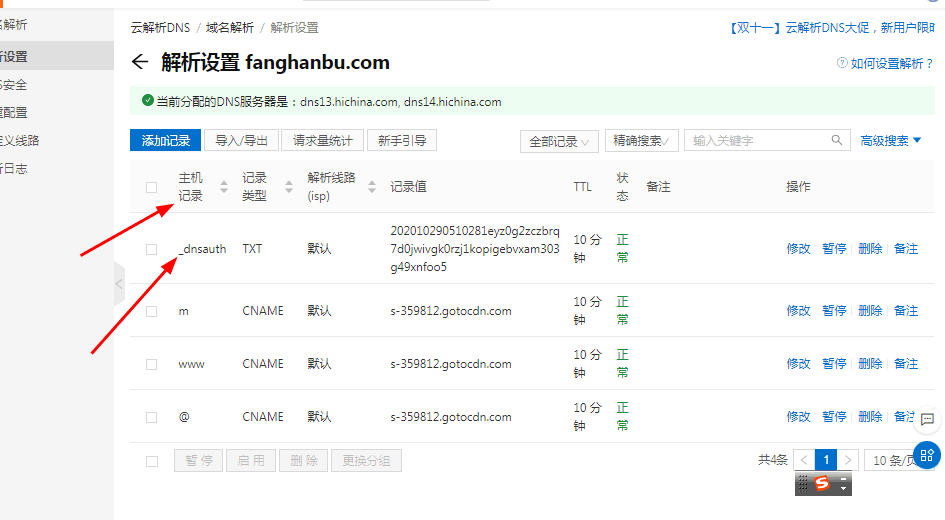Image resolution: width=945 pixels, height=520 pixels.
Task: Open the 双十一 云解析DNS大促 promo link
Action: coord(830,28)
